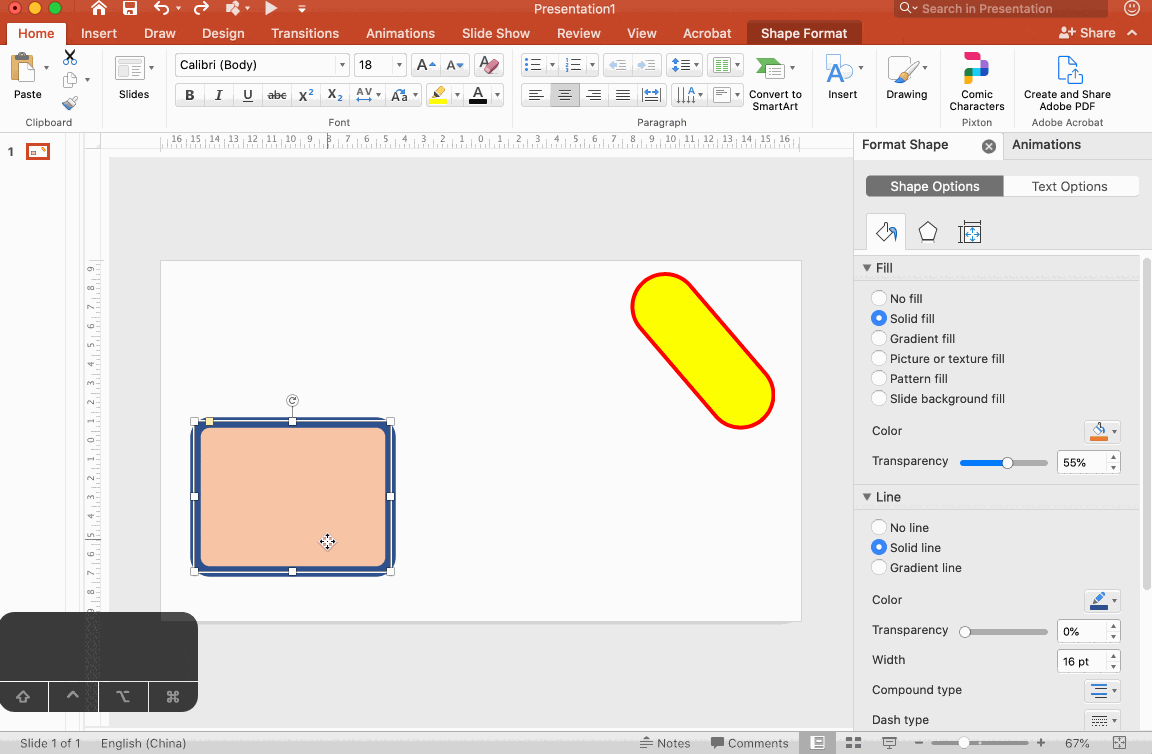
Task: Click the Format Painter brush icon
Action: click(70, 103)
